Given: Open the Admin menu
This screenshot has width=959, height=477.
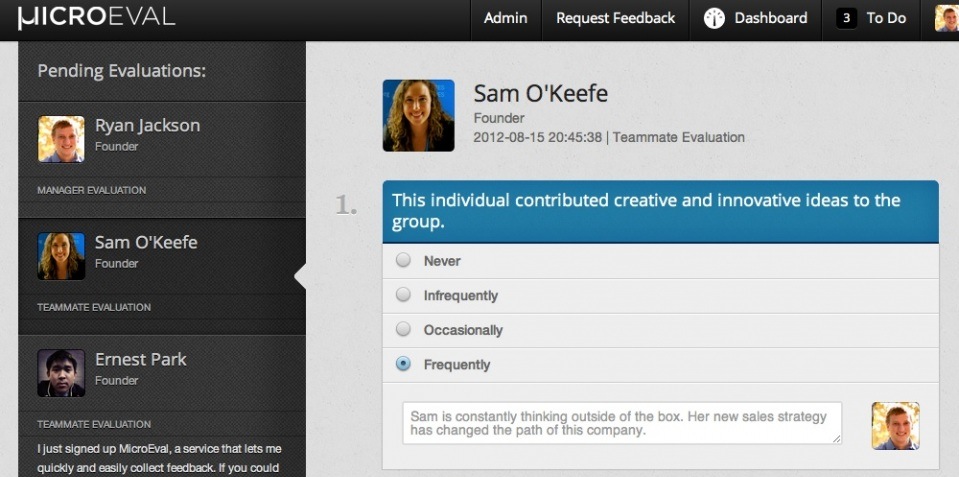Looking at the screenshot, I should pyautogui.click(x=505, y=18).
